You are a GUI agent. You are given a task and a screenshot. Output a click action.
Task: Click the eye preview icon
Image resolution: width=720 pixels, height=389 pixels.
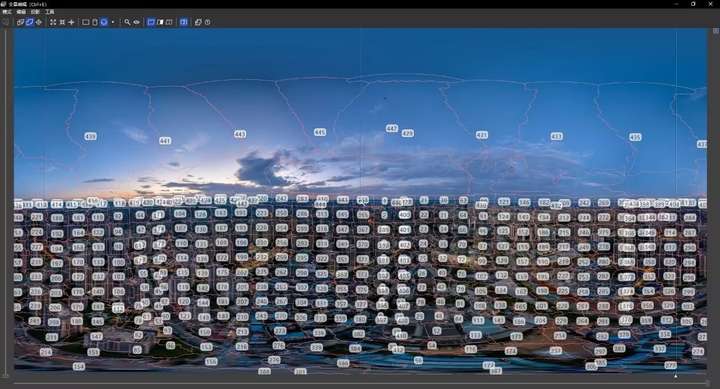coord(136,22)
